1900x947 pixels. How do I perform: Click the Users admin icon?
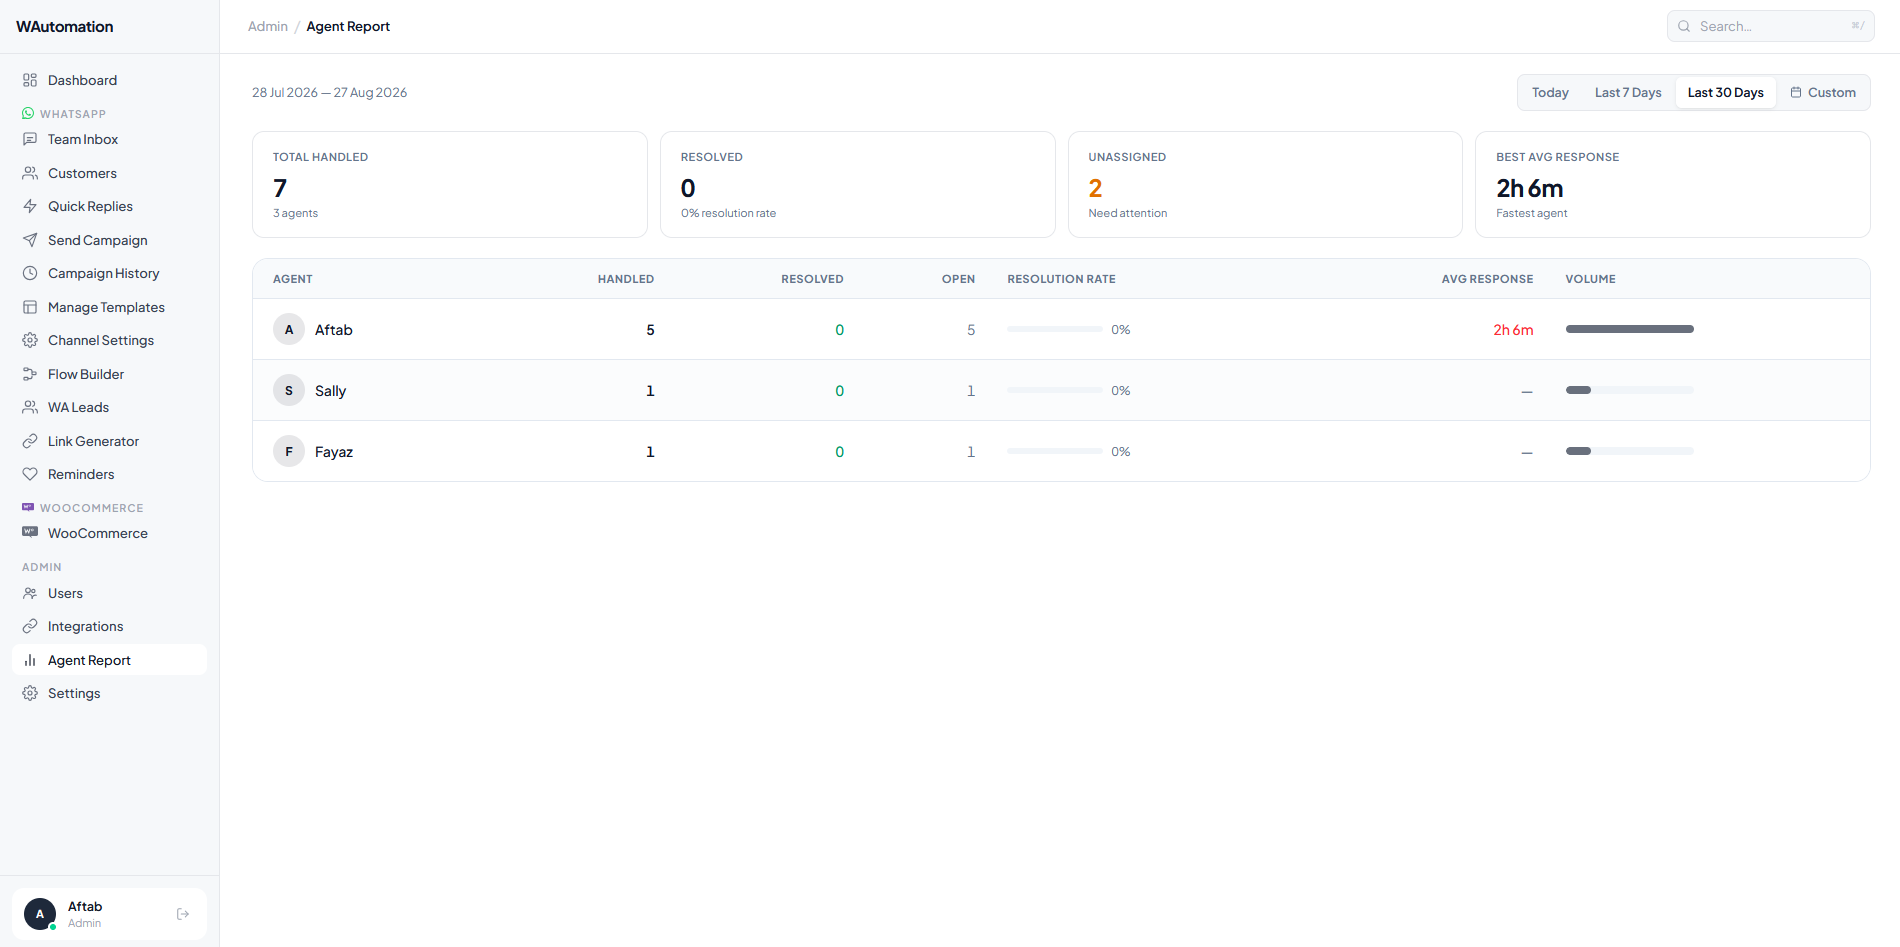[x=30, y=593]
